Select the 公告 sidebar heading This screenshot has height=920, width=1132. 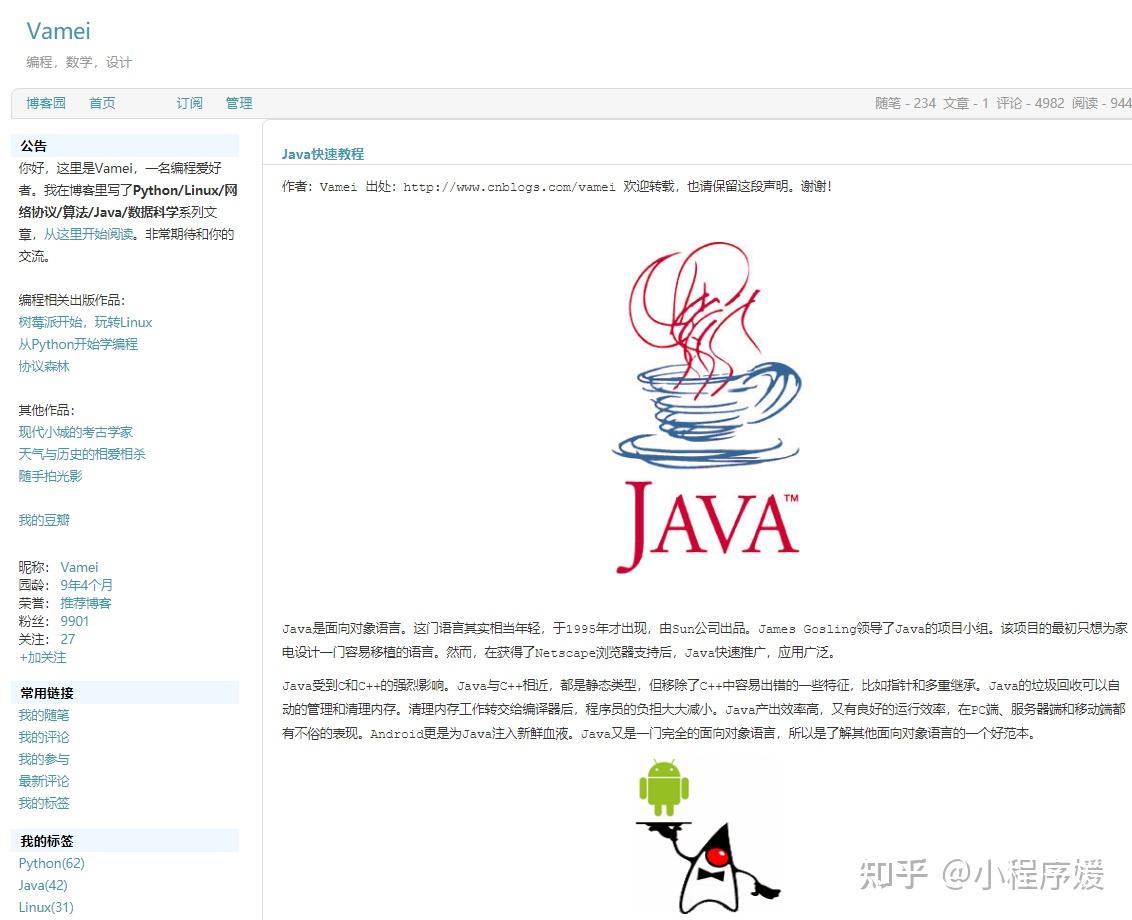coord(34,146)
